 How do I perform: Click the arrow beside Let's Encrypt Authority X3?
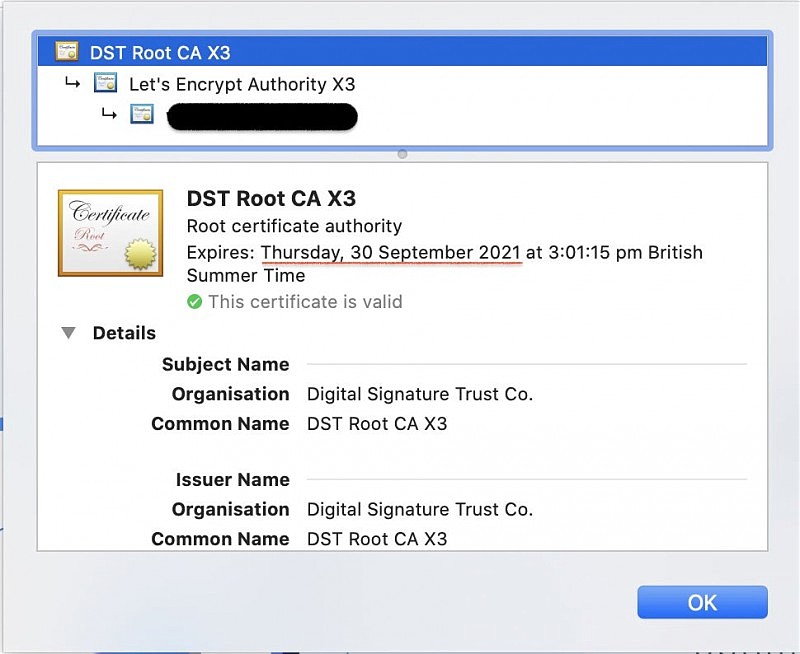pos(72,83)
